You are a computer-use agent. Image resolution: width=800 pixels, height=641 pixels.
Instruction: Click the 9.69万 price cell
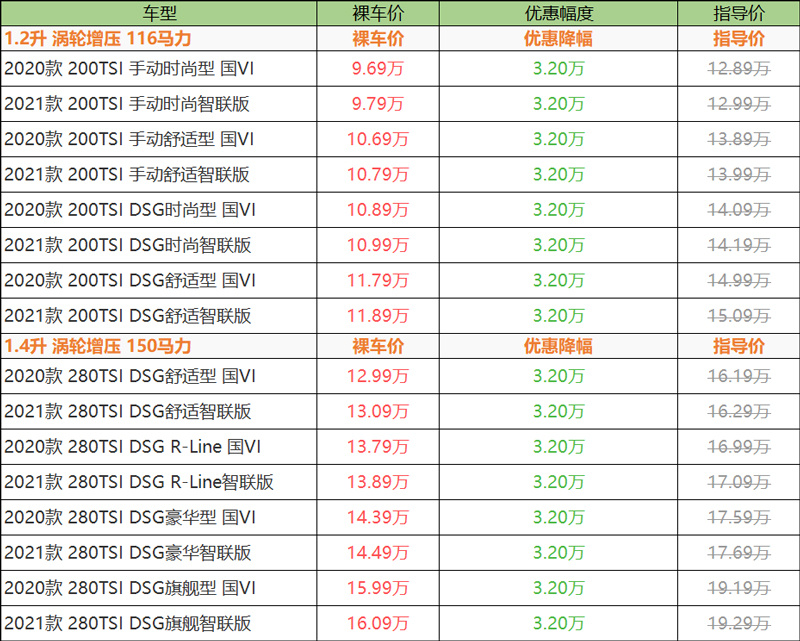tap(378, 68)
